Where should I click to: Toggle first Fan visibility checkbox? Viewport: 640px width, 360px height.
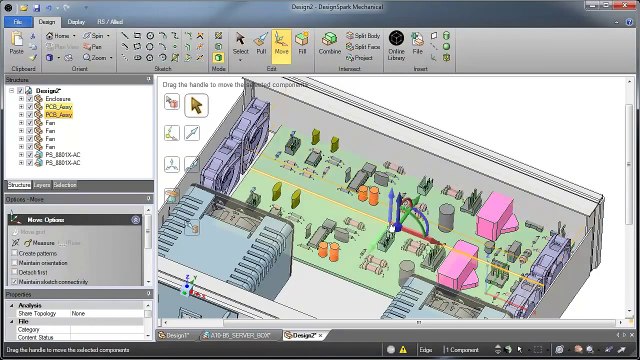[x=29, y=122]
